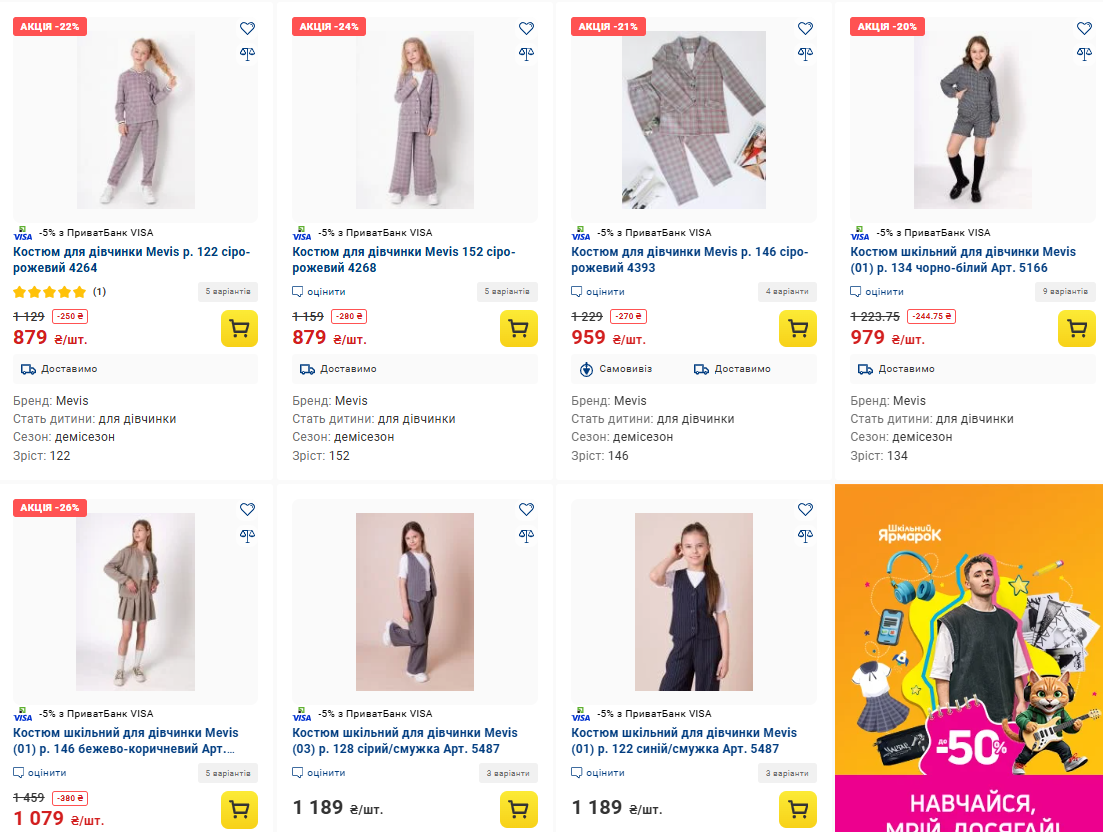Open comment icon for Mevis 152 costume
Screen dimensions: 1103x832
pos(298,292)
